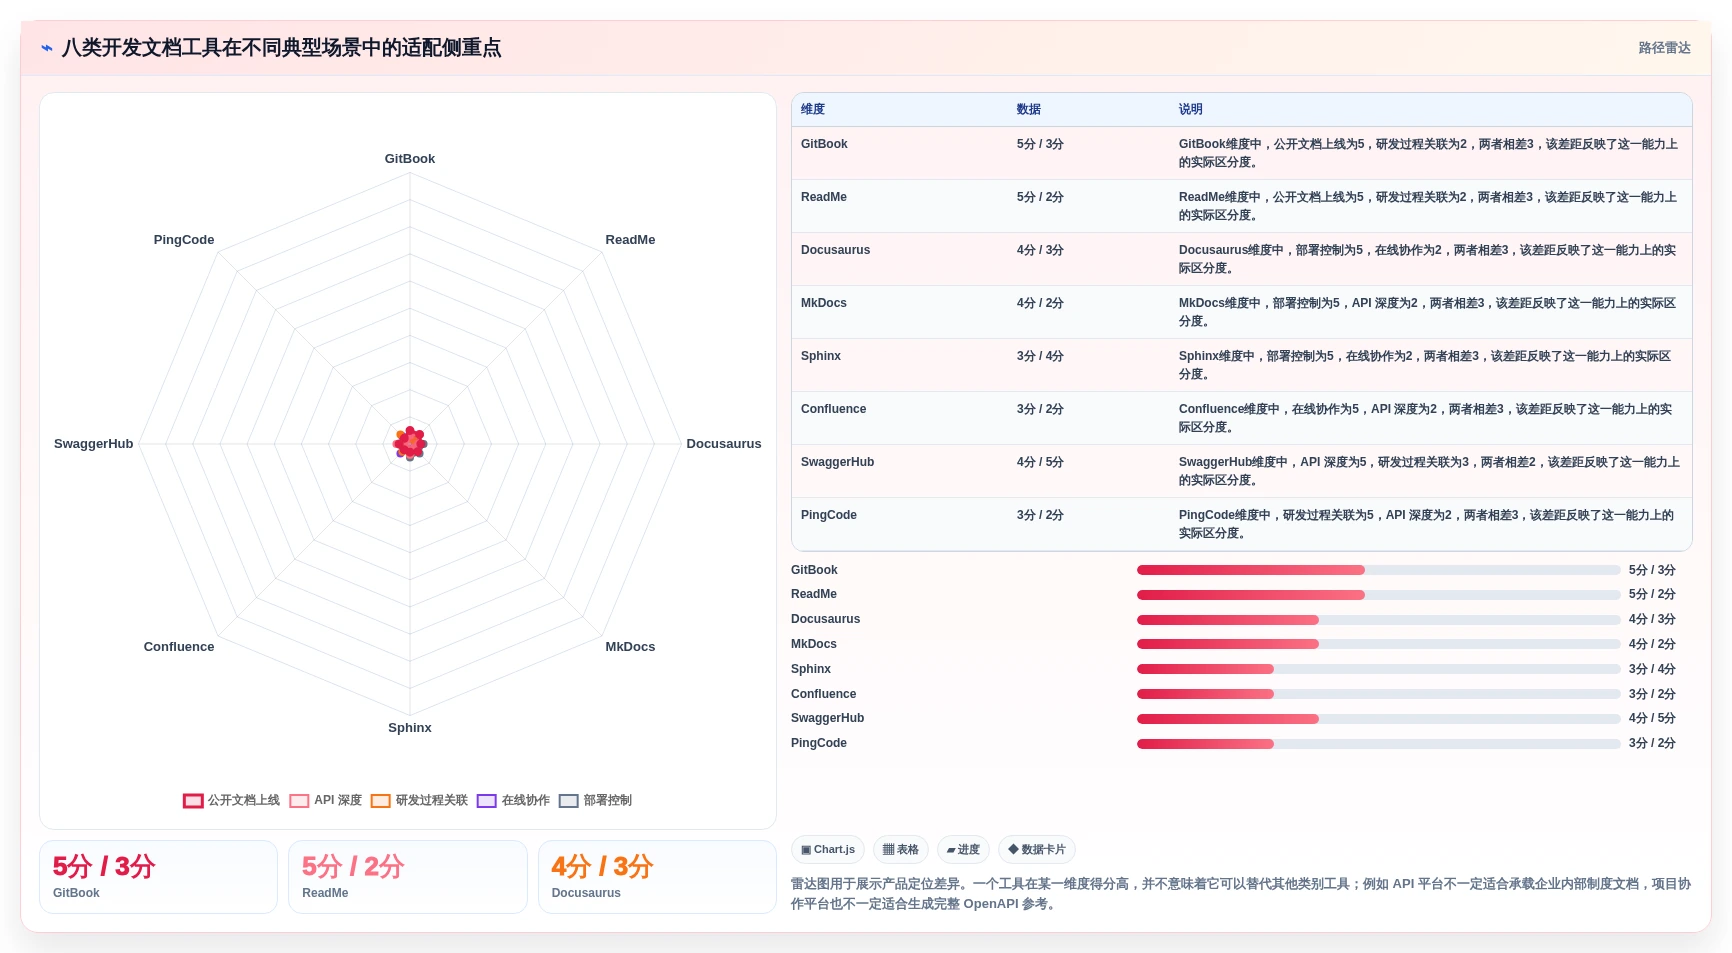Click the SwaggerHub progress bar
The height and width of the screenshot is (953, 1732).
tap(1378, 719)
